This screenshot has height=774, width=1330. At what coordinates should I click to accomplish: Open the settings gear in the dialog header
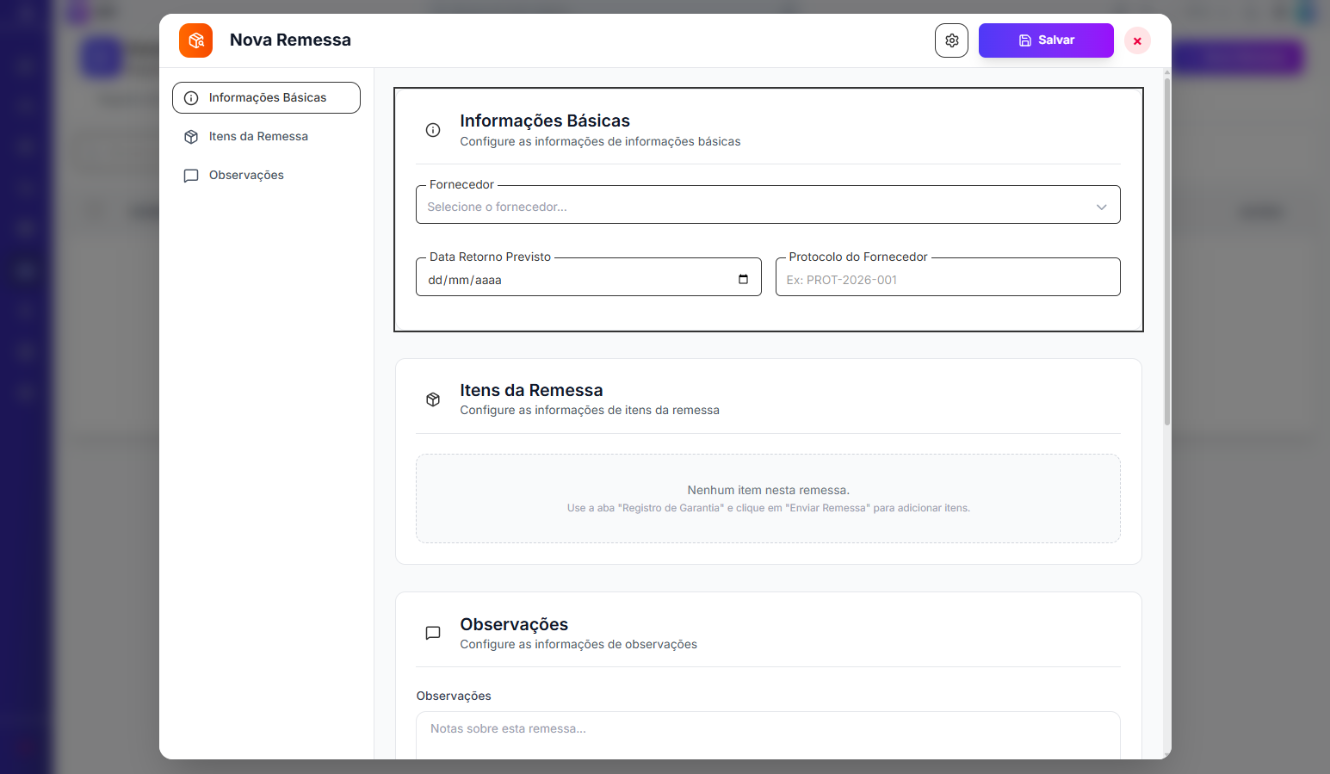951,40
